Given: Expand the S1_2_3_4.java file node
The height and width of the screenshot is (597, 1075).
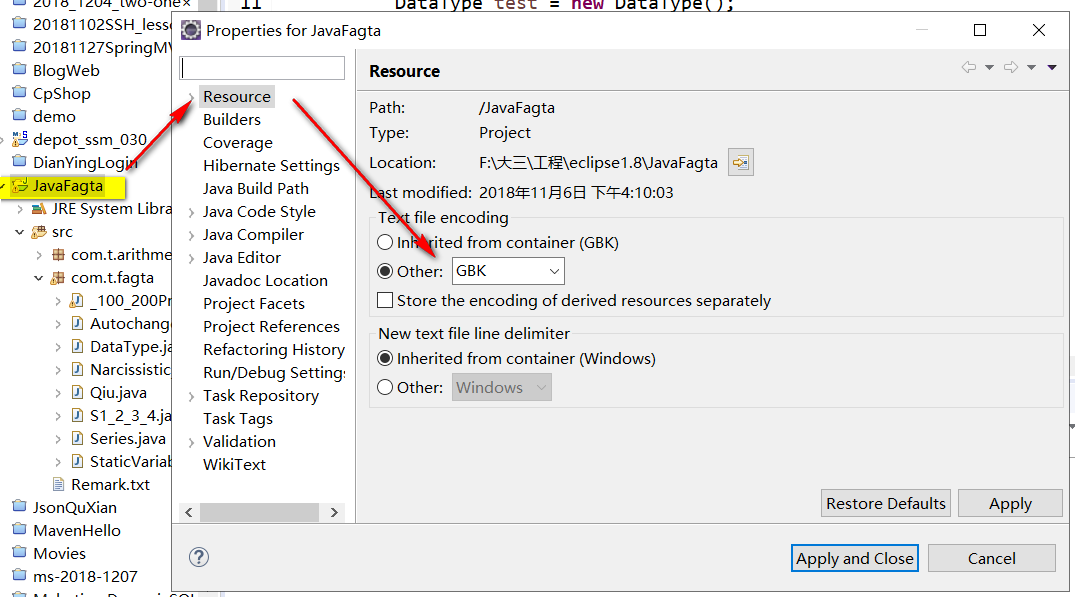Looking at the screenshot, I should [58, 416].
